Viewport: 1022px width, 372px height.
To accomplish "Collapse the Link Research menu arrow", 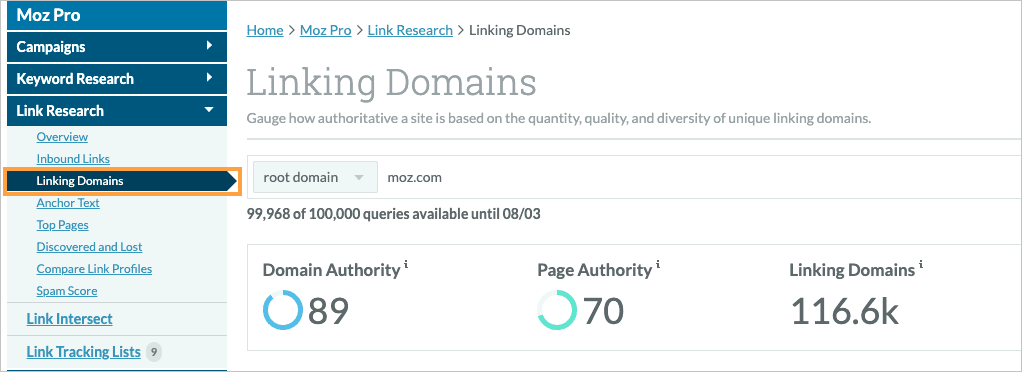I will coord(209,110).
